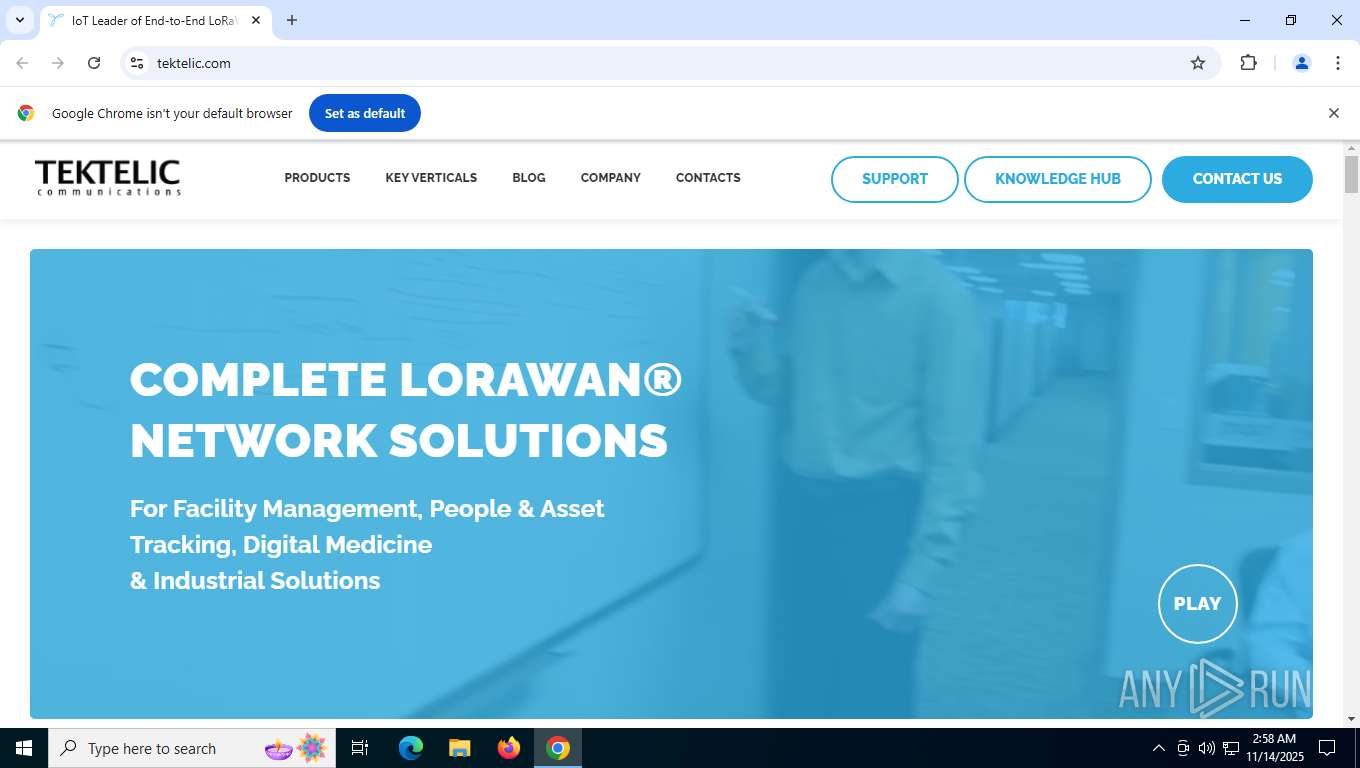Open the Windows notification center
This screenshot has width=1360, height=768.
click(1327, 748)
